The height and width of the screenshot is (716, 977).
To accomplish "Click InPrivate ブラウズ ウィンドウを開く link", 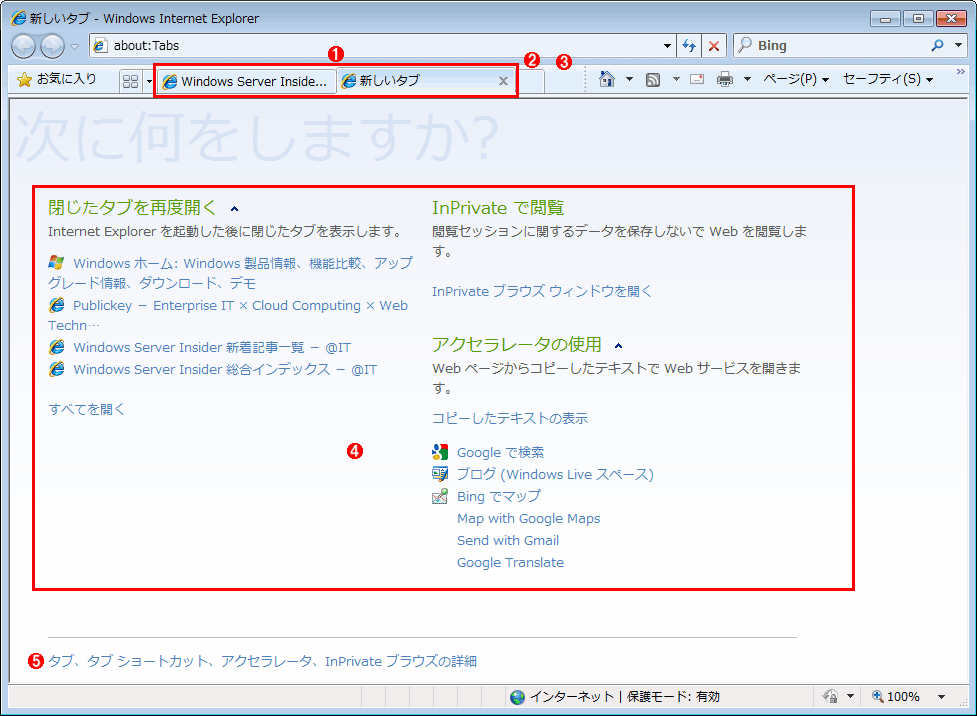I will click(542, 291).
